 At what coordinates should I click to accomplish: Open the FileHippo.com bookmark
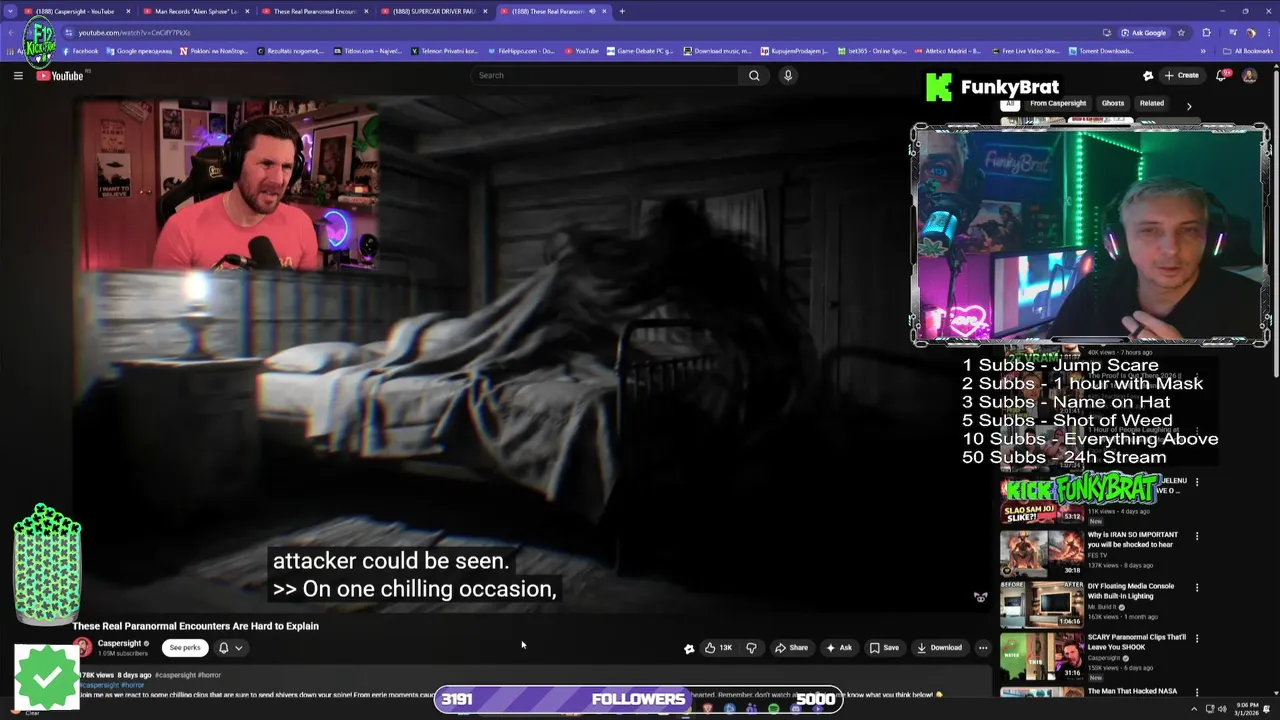point(521,51)
